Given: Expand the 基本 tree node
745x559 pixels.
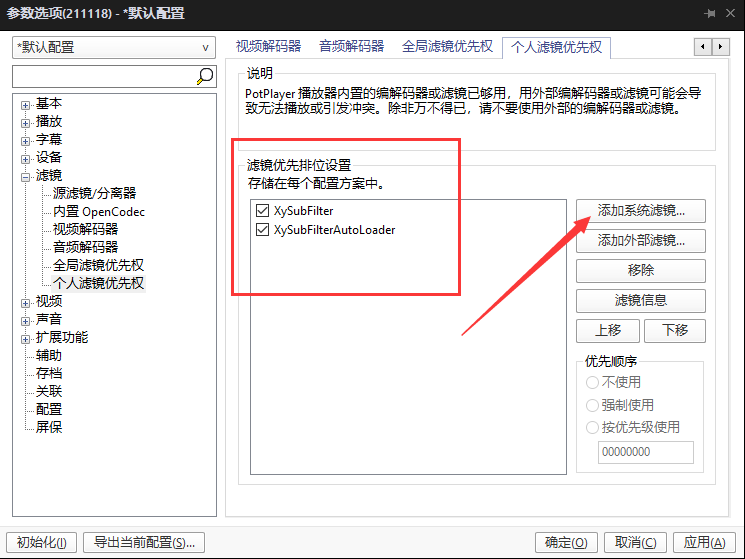Looking at the screenshot, I should tap(25, 105).
